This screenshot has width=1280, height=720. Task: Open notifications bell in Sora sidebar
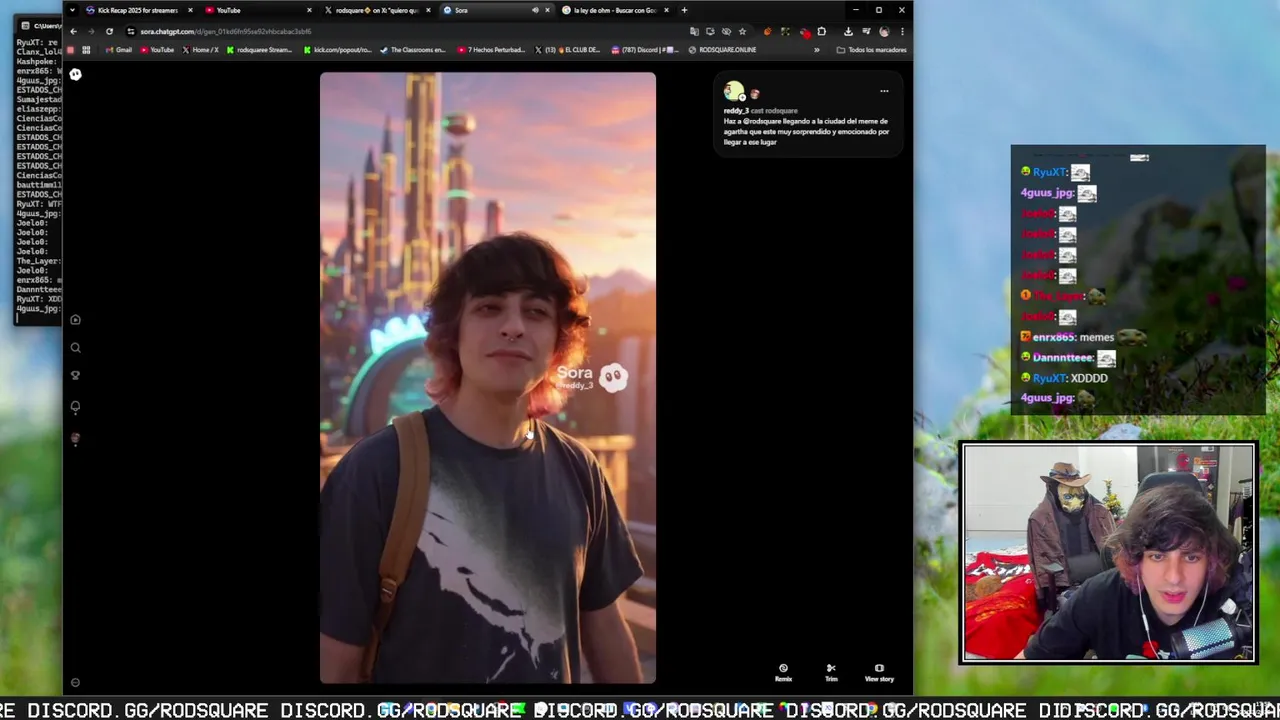click(x=75, y=407)
